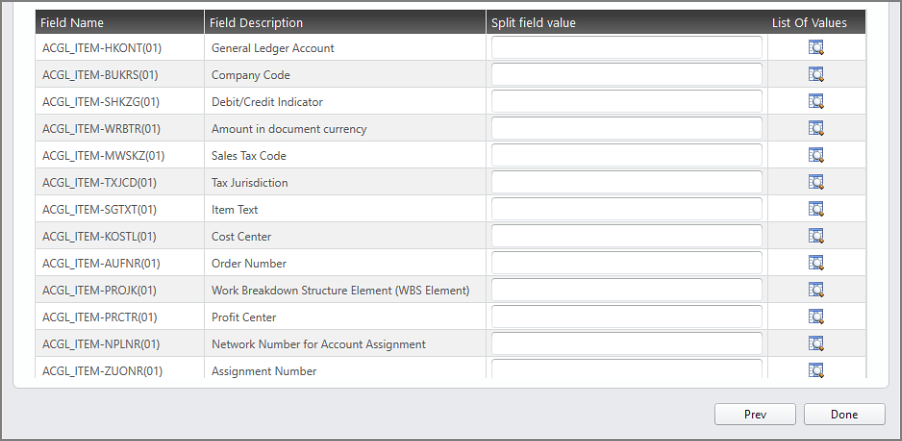Screen dimensions: 902x441
Task: Click the 'Company Code' description text
Action: 251,75
